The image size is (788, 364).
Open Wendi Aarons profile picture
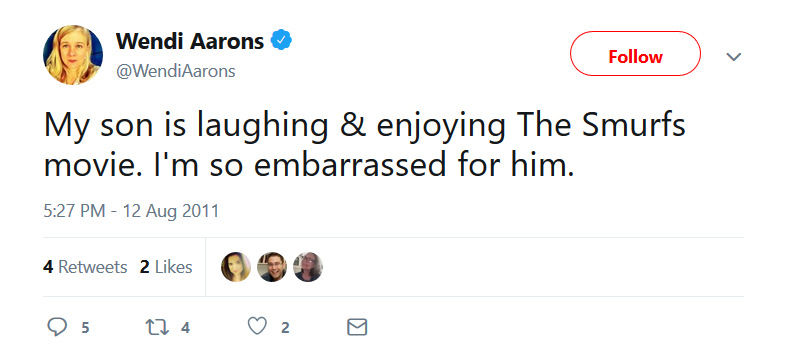coord(73,55)
